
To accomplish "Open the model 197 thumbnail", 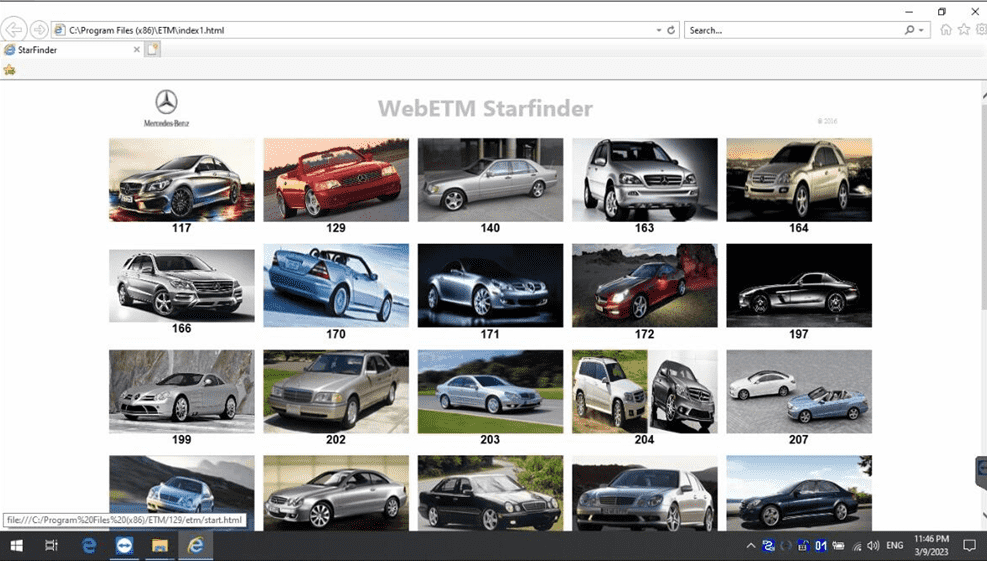I will [799, 285].
